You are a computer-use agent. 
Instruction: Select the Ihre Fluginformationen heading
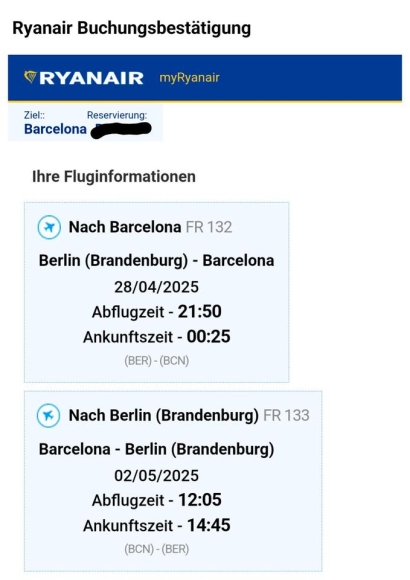[x=114, y=176]
